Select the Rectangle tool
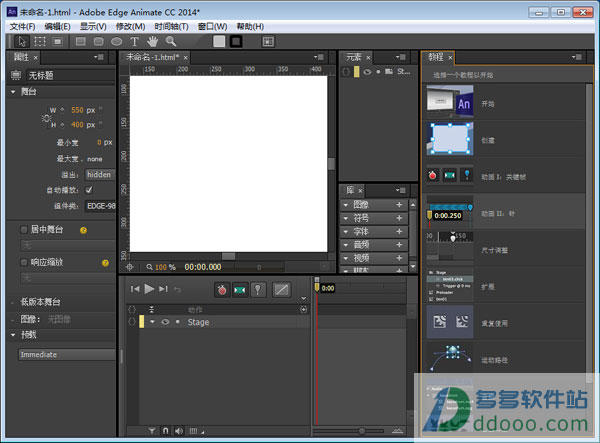The image size is (600, 443). (x=80, y=41)
